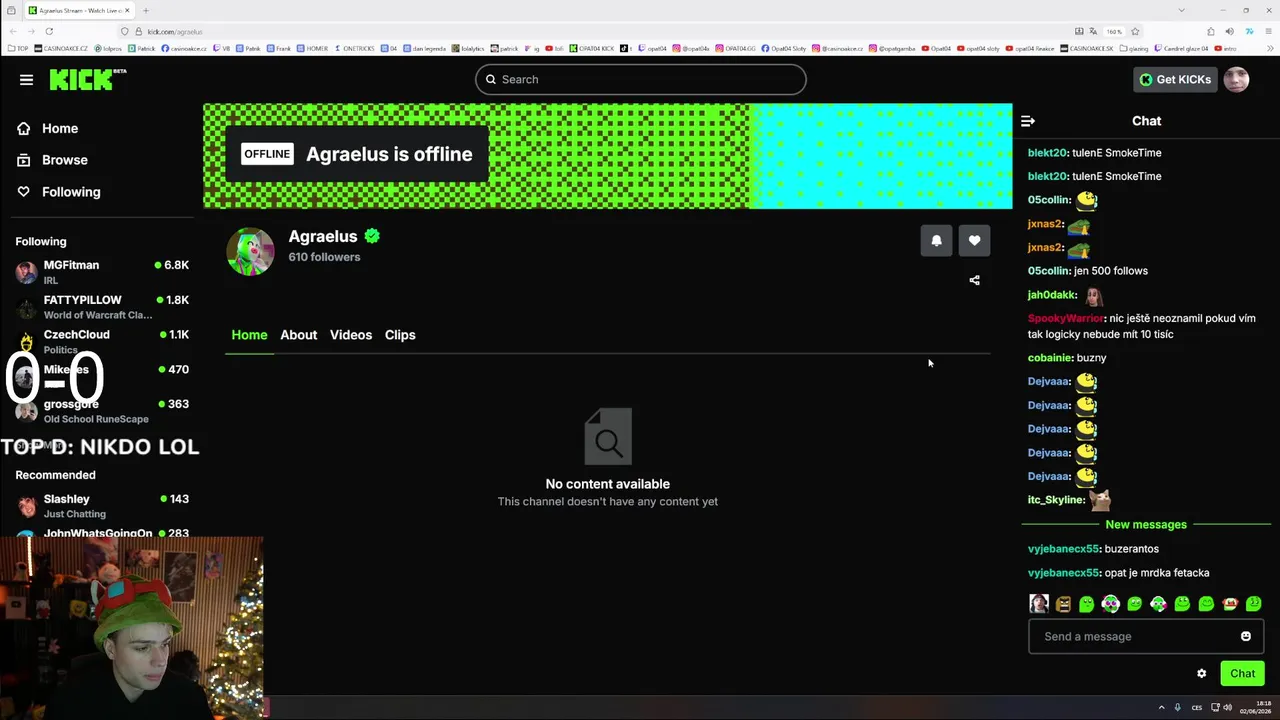Open the CASINOAKCE.CZ bookmark
The image size is (1280, 720).
(62, 48)
